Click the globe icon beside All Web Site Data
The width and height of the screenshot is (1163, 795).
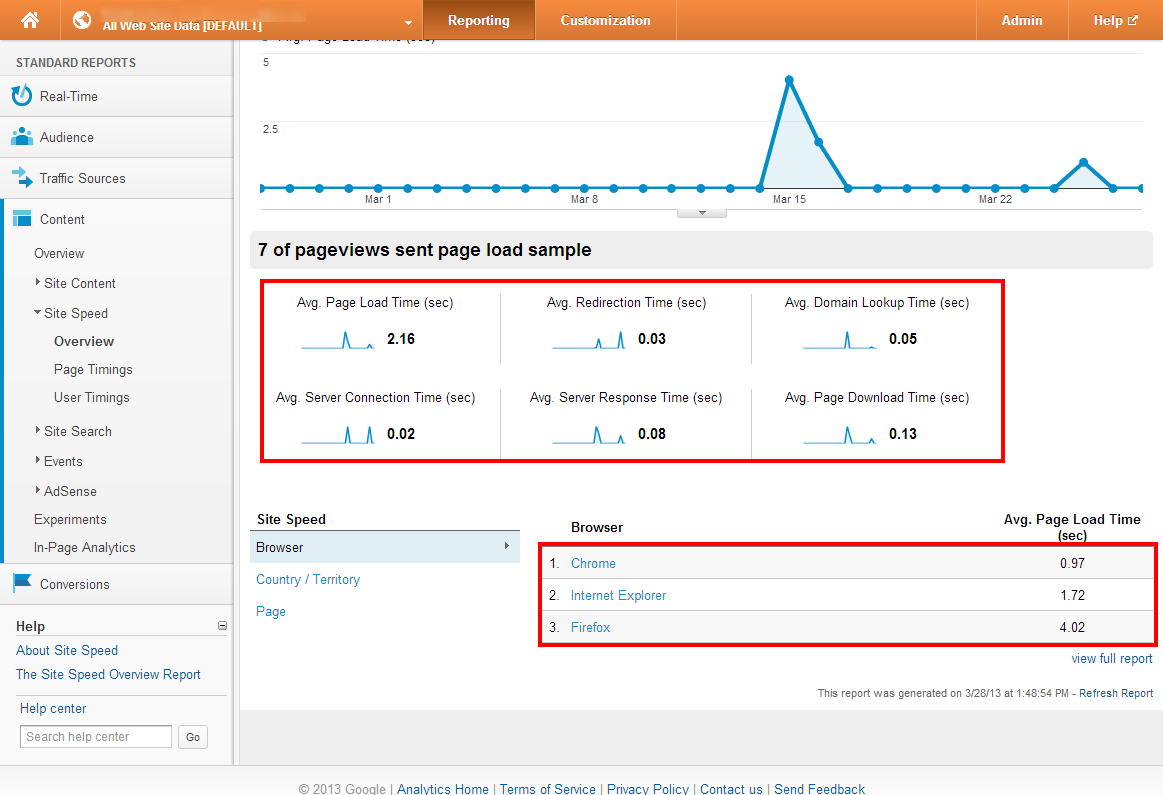pyautogui.click(x=82, y=20)
